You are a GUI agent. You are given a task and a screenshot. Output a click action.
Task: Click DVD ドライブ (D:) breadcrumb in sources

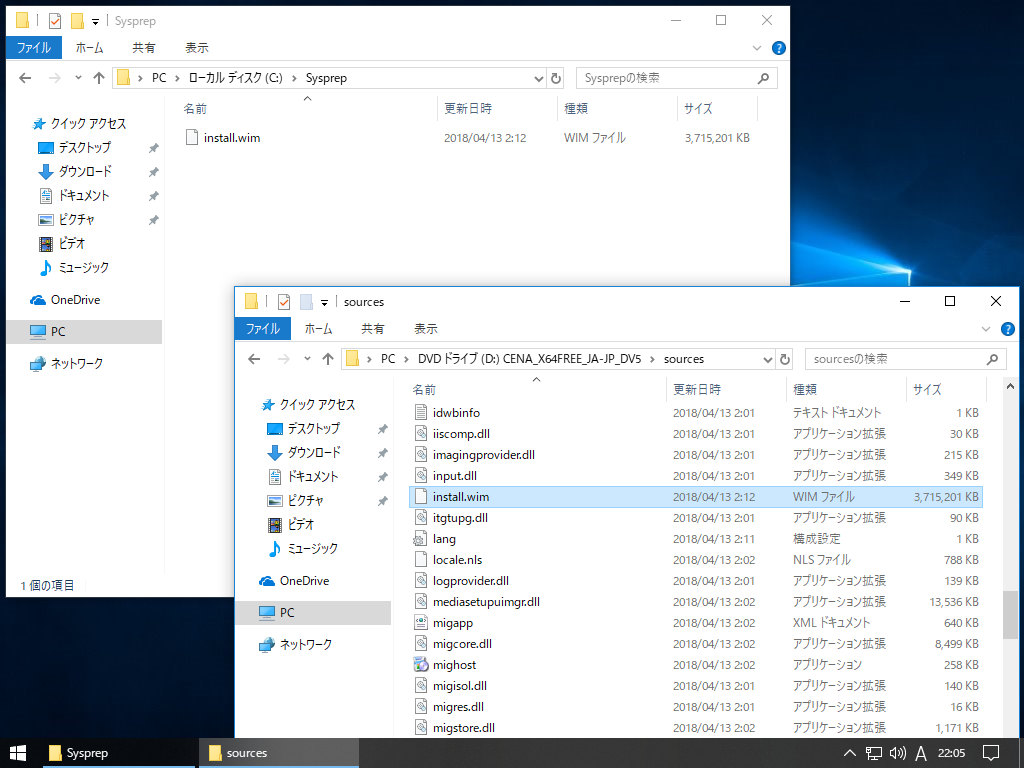530,359
